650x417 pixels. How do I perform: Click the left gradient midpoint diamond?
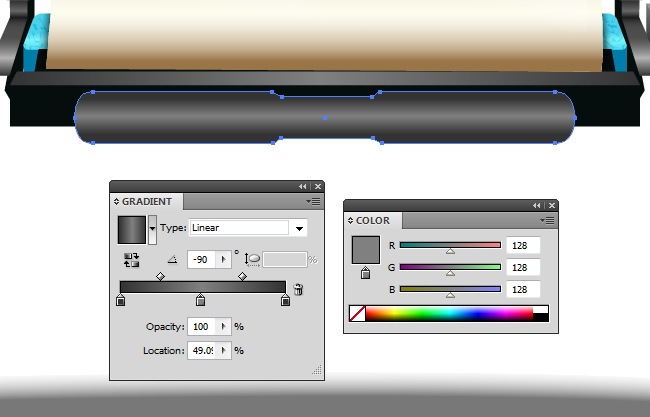pyautogui.click(x=160, y=276)
